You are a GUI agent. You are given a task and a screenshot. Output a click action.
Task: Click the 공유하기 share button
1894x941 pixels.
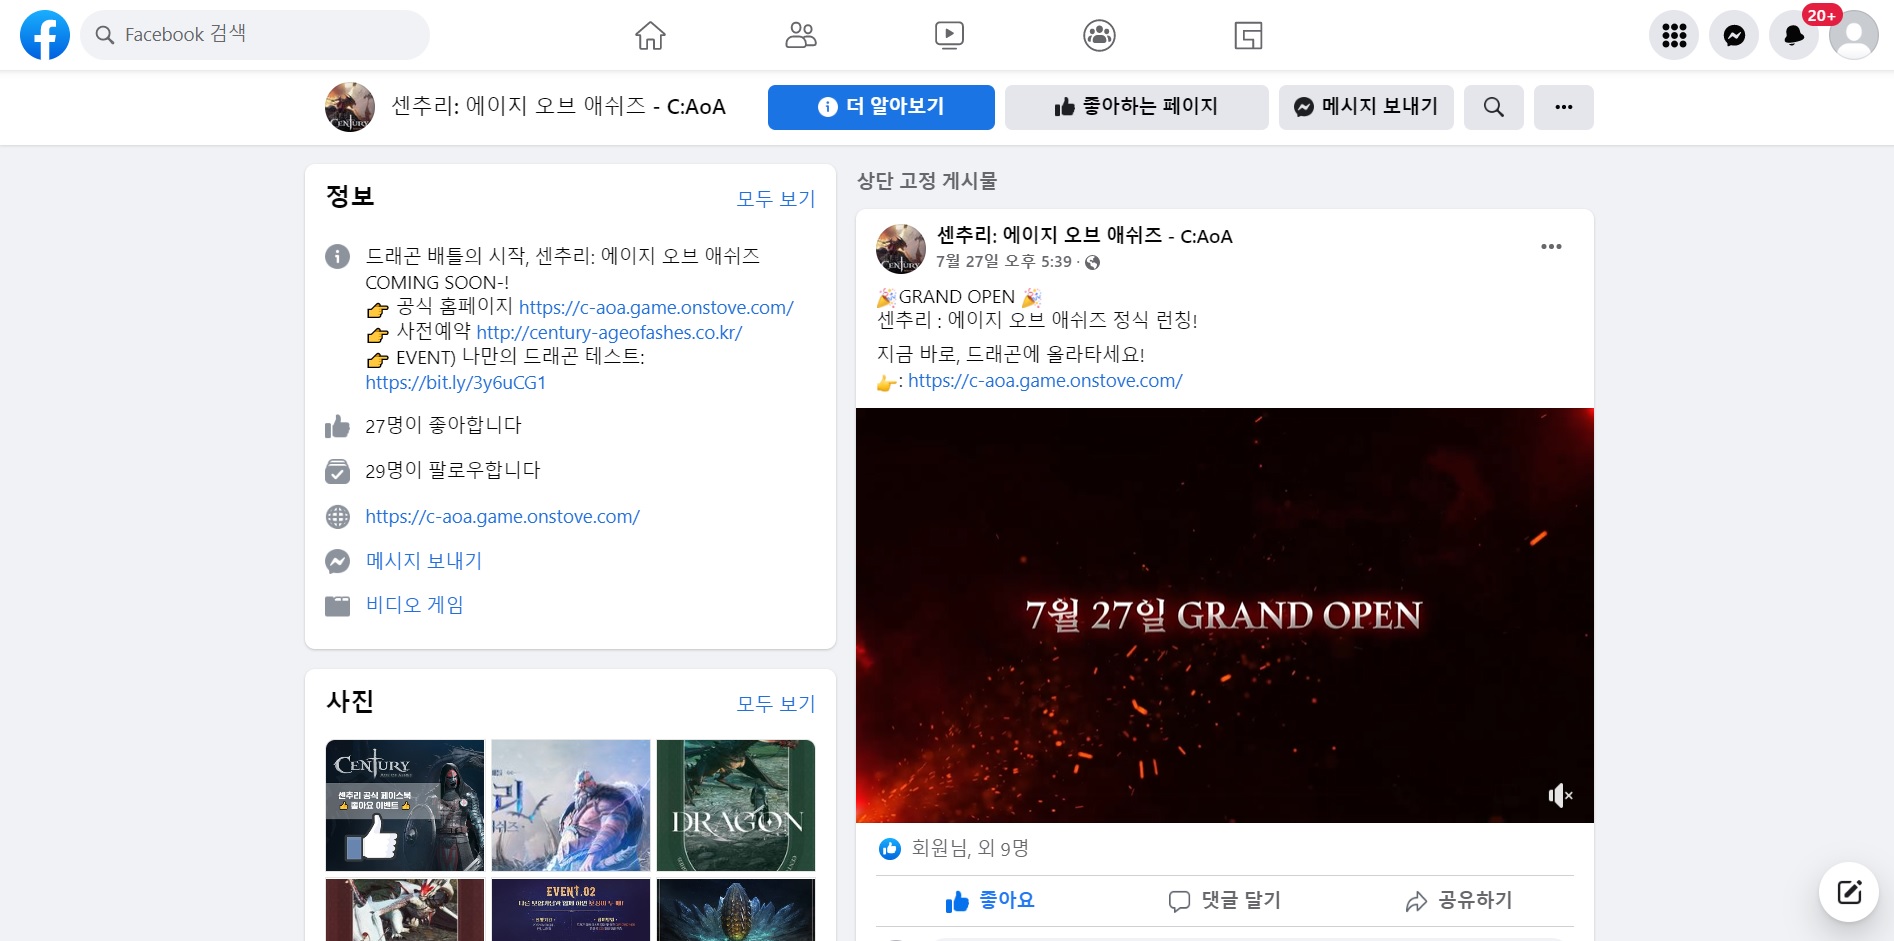1458,901
